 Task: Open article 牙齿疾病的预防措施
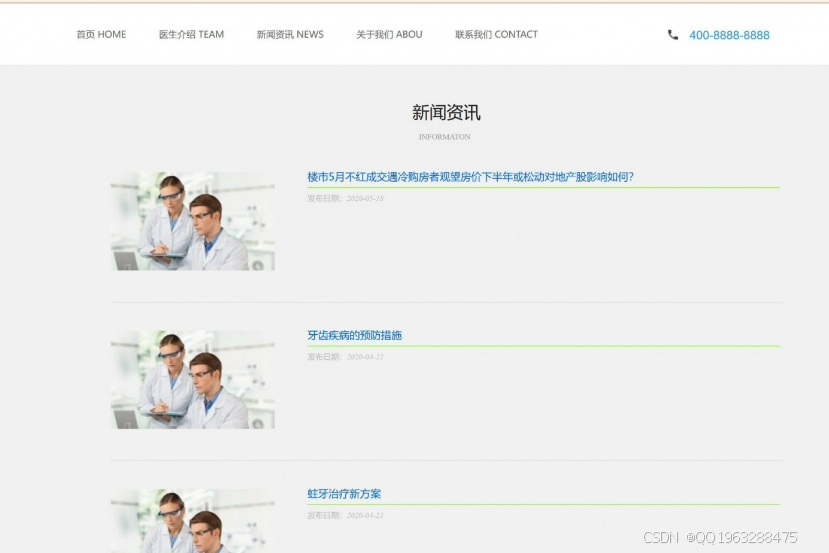(354, 335)
